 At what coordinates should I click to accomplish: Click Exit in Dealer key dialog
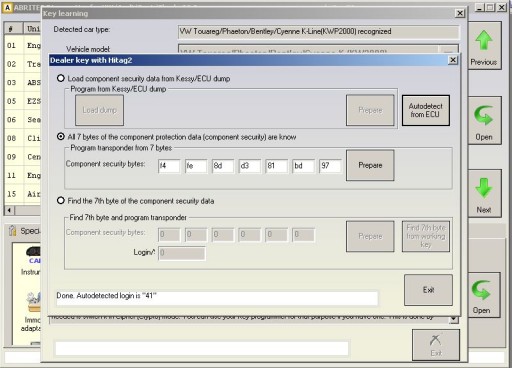click(428, 290)
